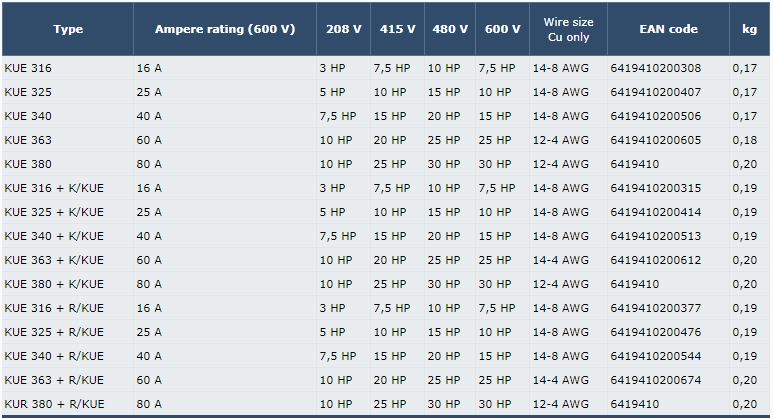Click 14-4 AWG in KUE 363 + K/KUE row
This screenshot has width=773, height=418.
(x=561, y=260)
